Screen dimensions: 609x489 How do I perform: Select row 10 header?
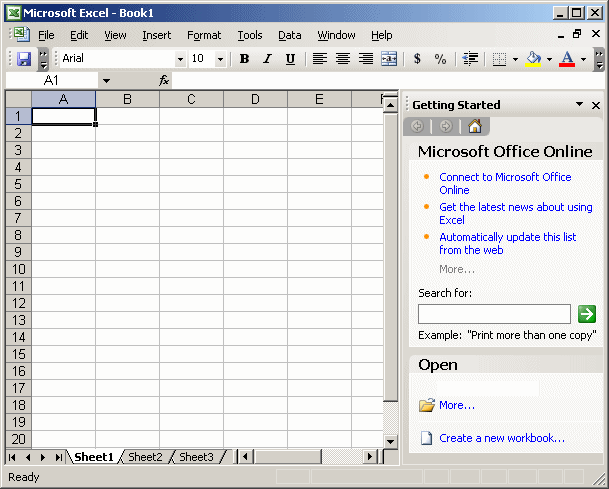point(18,269)
